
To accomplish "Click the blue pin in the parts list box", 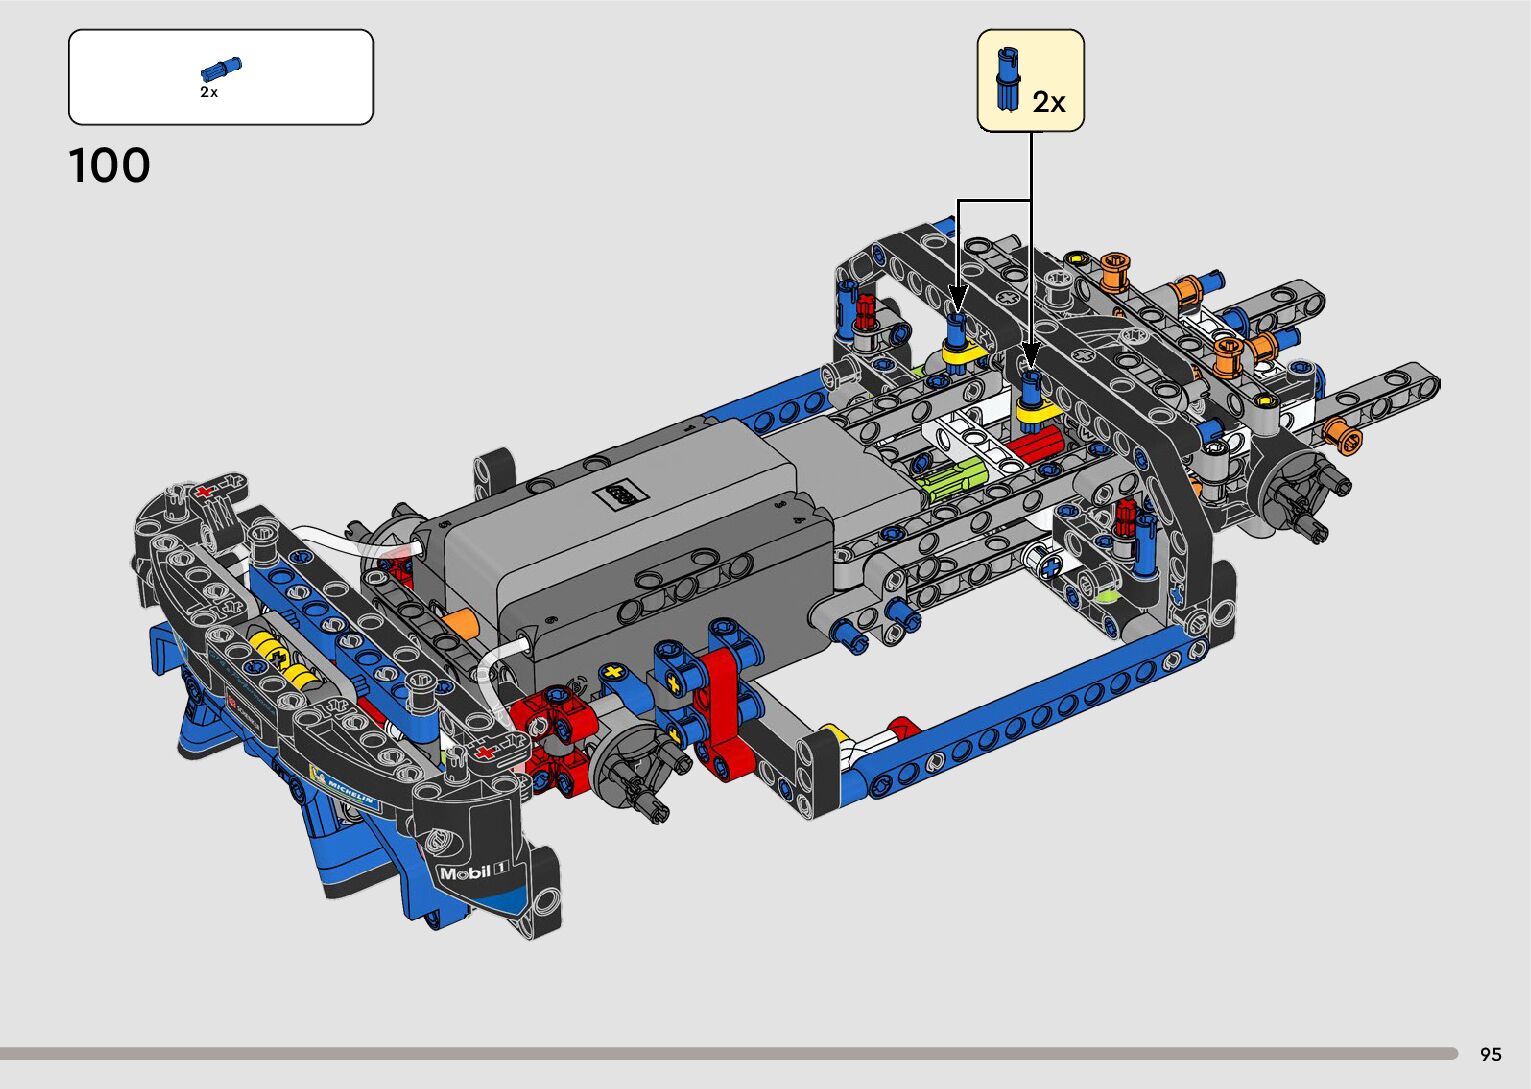I will click(x=220, y=68).
